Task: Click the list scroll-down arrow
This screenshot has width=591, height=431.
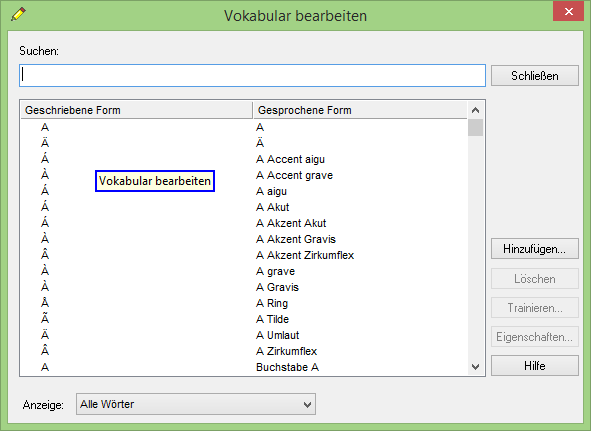Action: (475, 367)
